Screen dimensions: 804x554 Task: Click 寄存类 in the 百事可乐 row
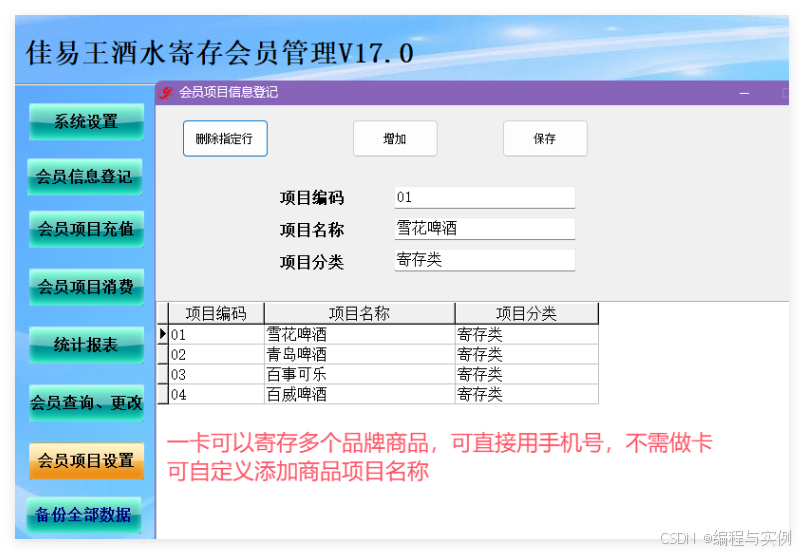(527, 374)
